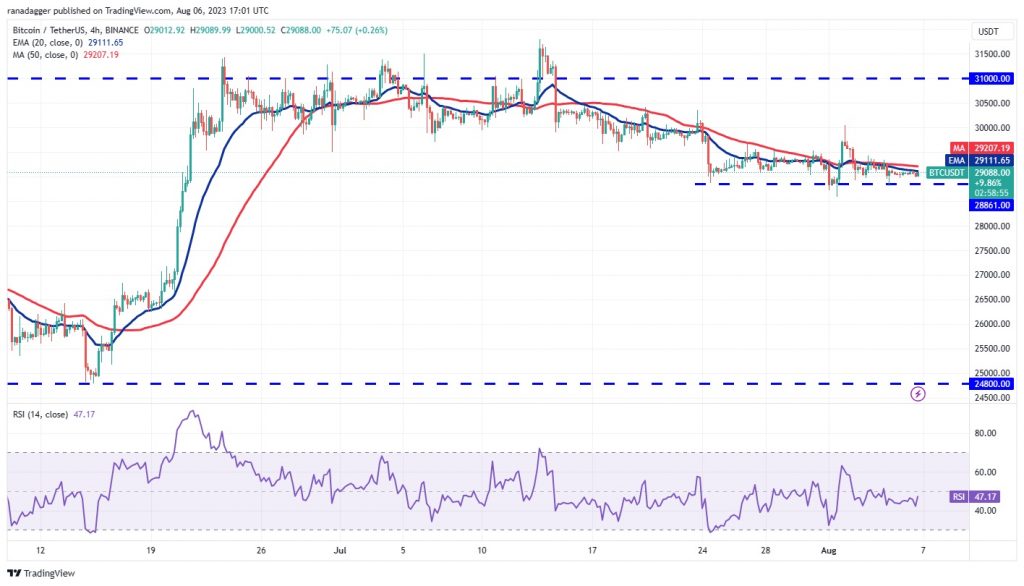Click the purple lightning bolt event icon
This screenshot has width=1024, height=586.
point(918,394)
